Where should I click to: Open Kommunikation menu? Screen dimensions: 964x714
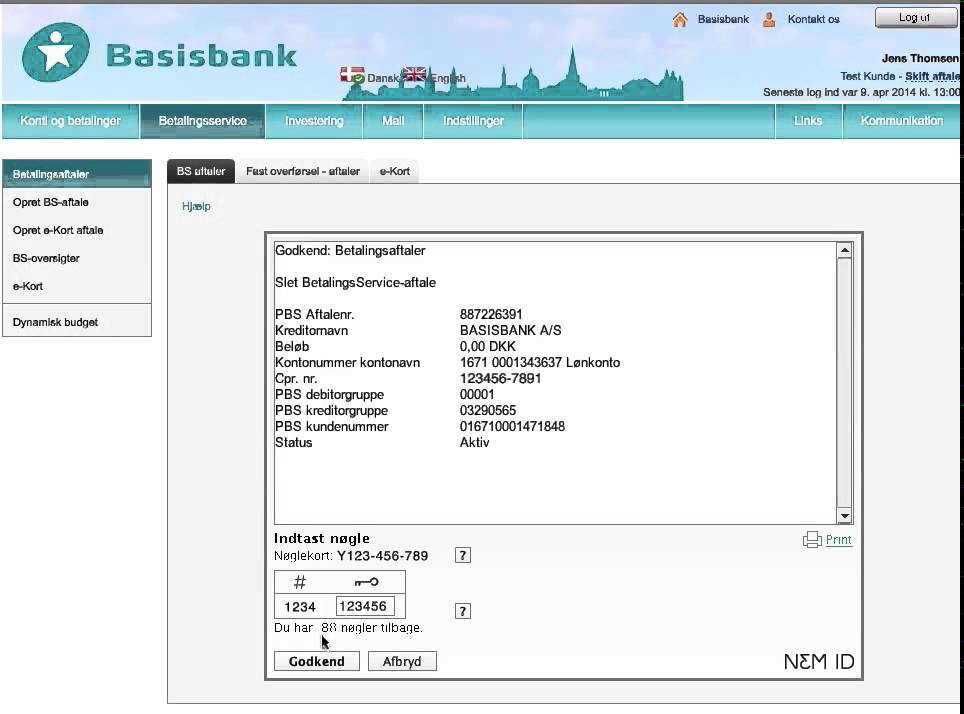tap(901, 121)
